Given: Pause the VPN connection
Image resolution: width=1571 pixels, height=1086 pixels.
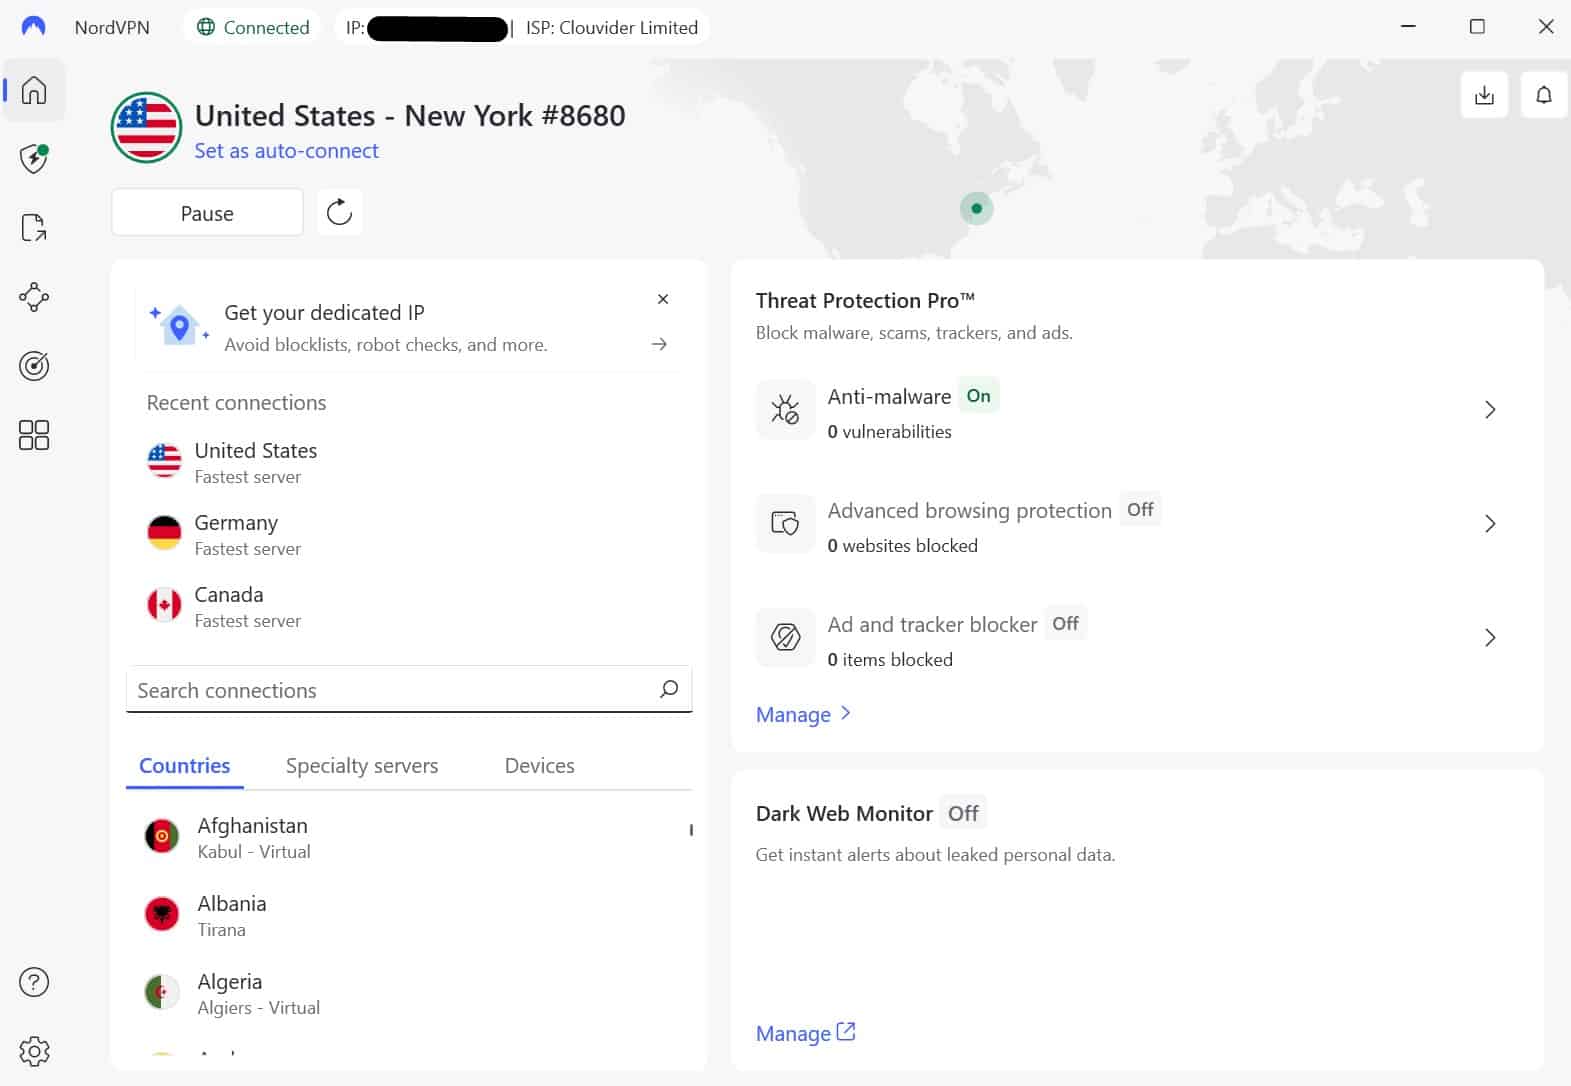Looking at the screenshot, I should pyautogui.click(x=207, y=213).
